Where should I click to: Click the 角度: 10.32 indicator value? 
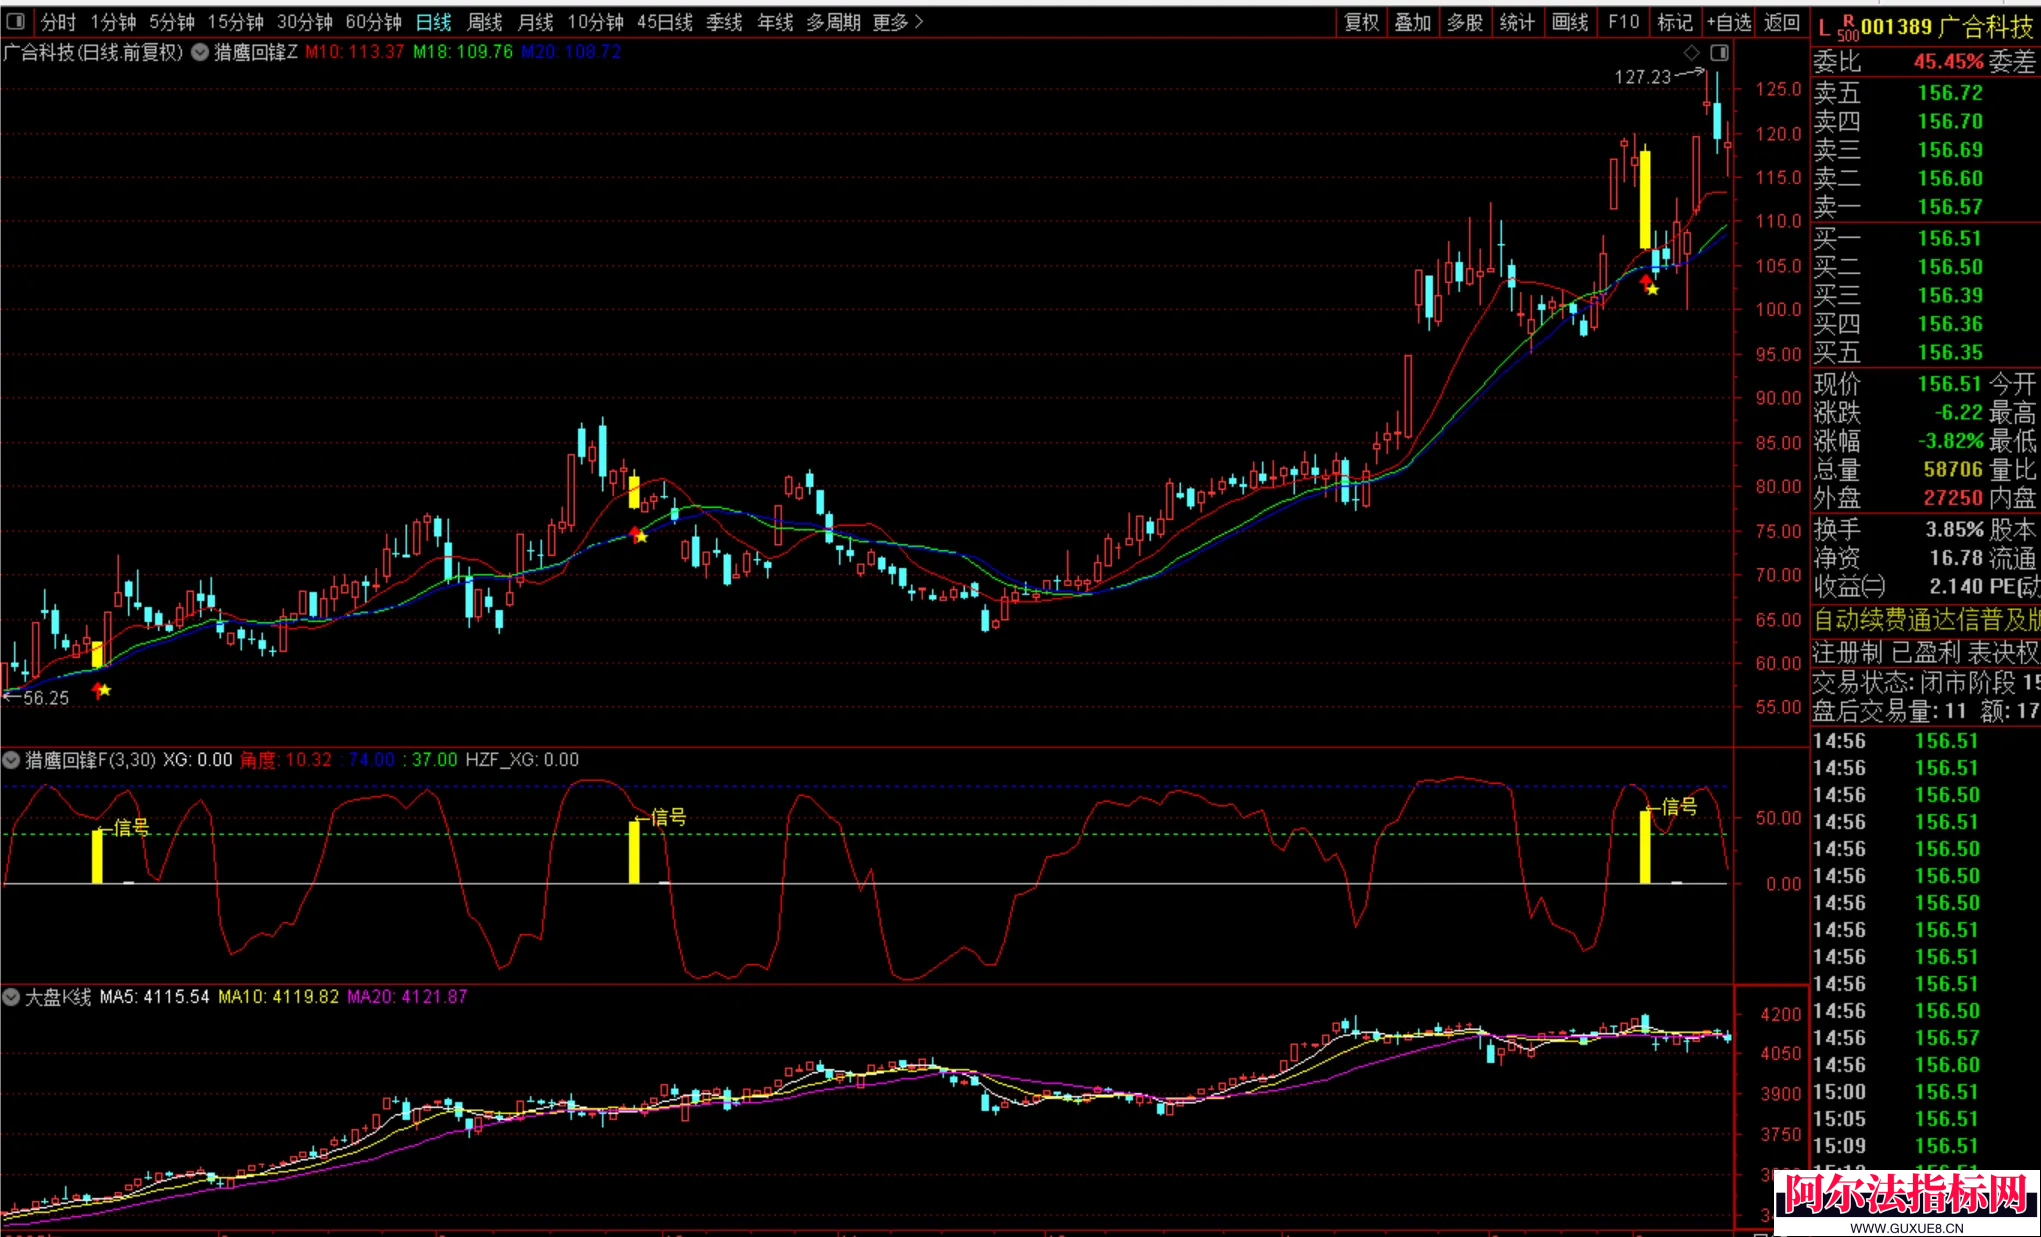[x=286, y=760]
